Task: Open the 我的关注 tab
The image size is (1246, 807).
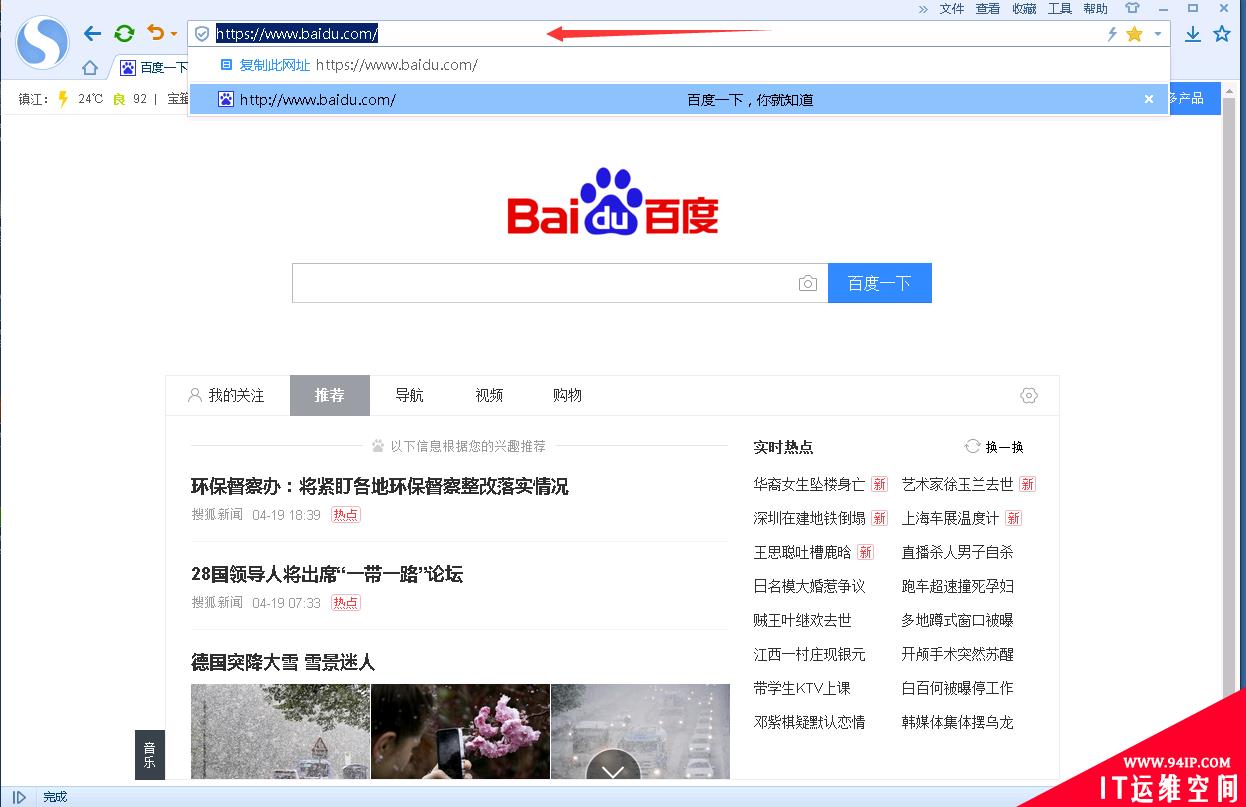Action: coord(226,395)
